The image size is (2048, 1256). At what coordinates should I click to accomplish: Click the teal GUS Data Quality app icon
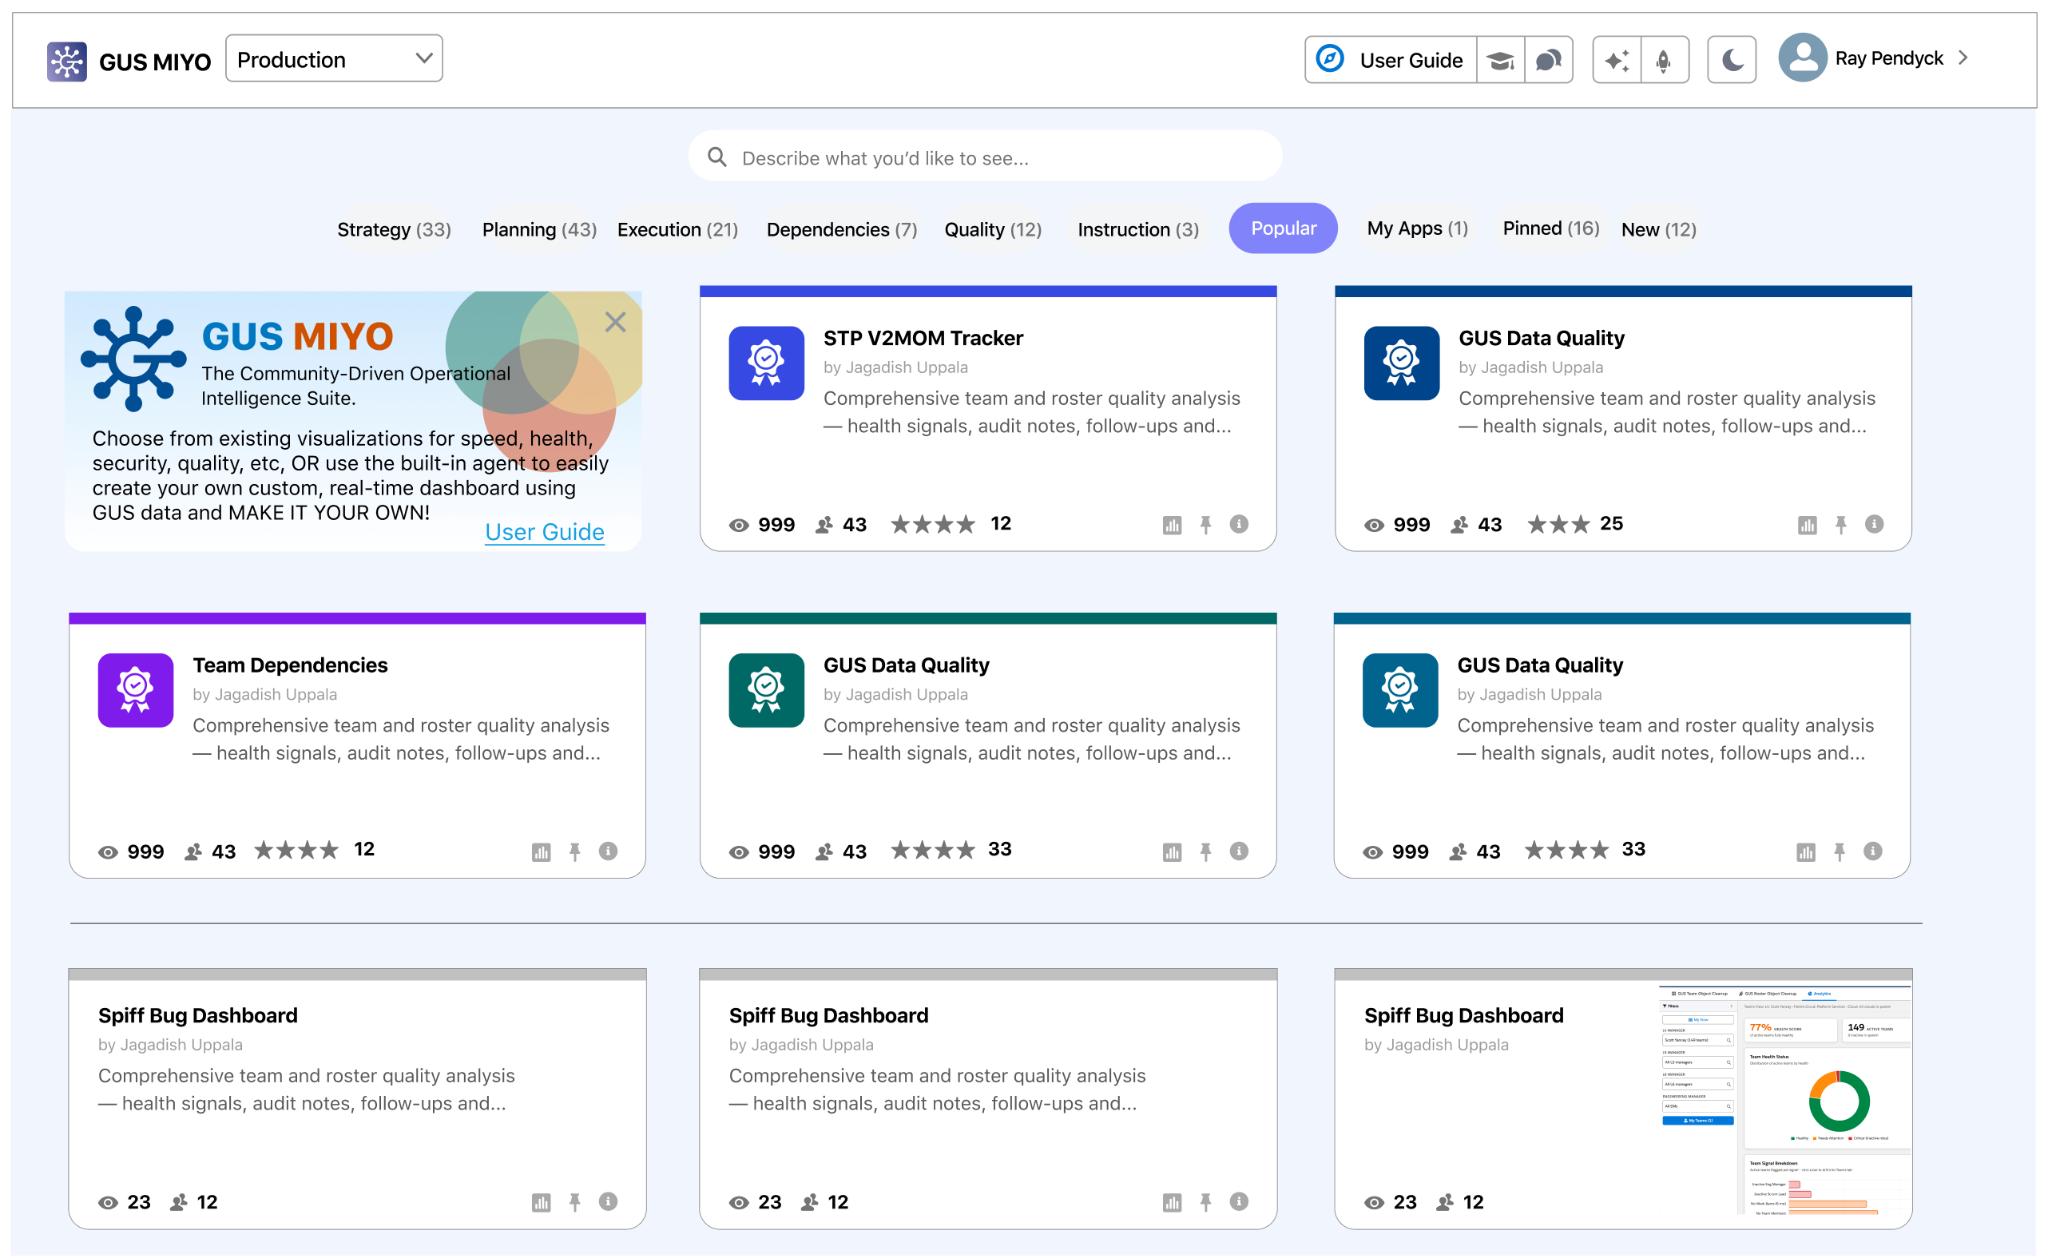(766, 690)
